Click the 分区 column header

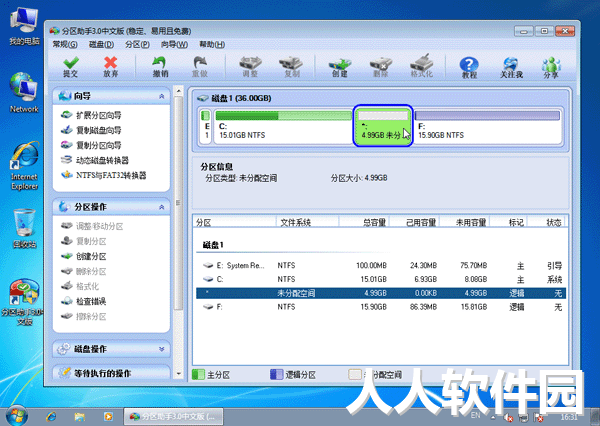235,222
